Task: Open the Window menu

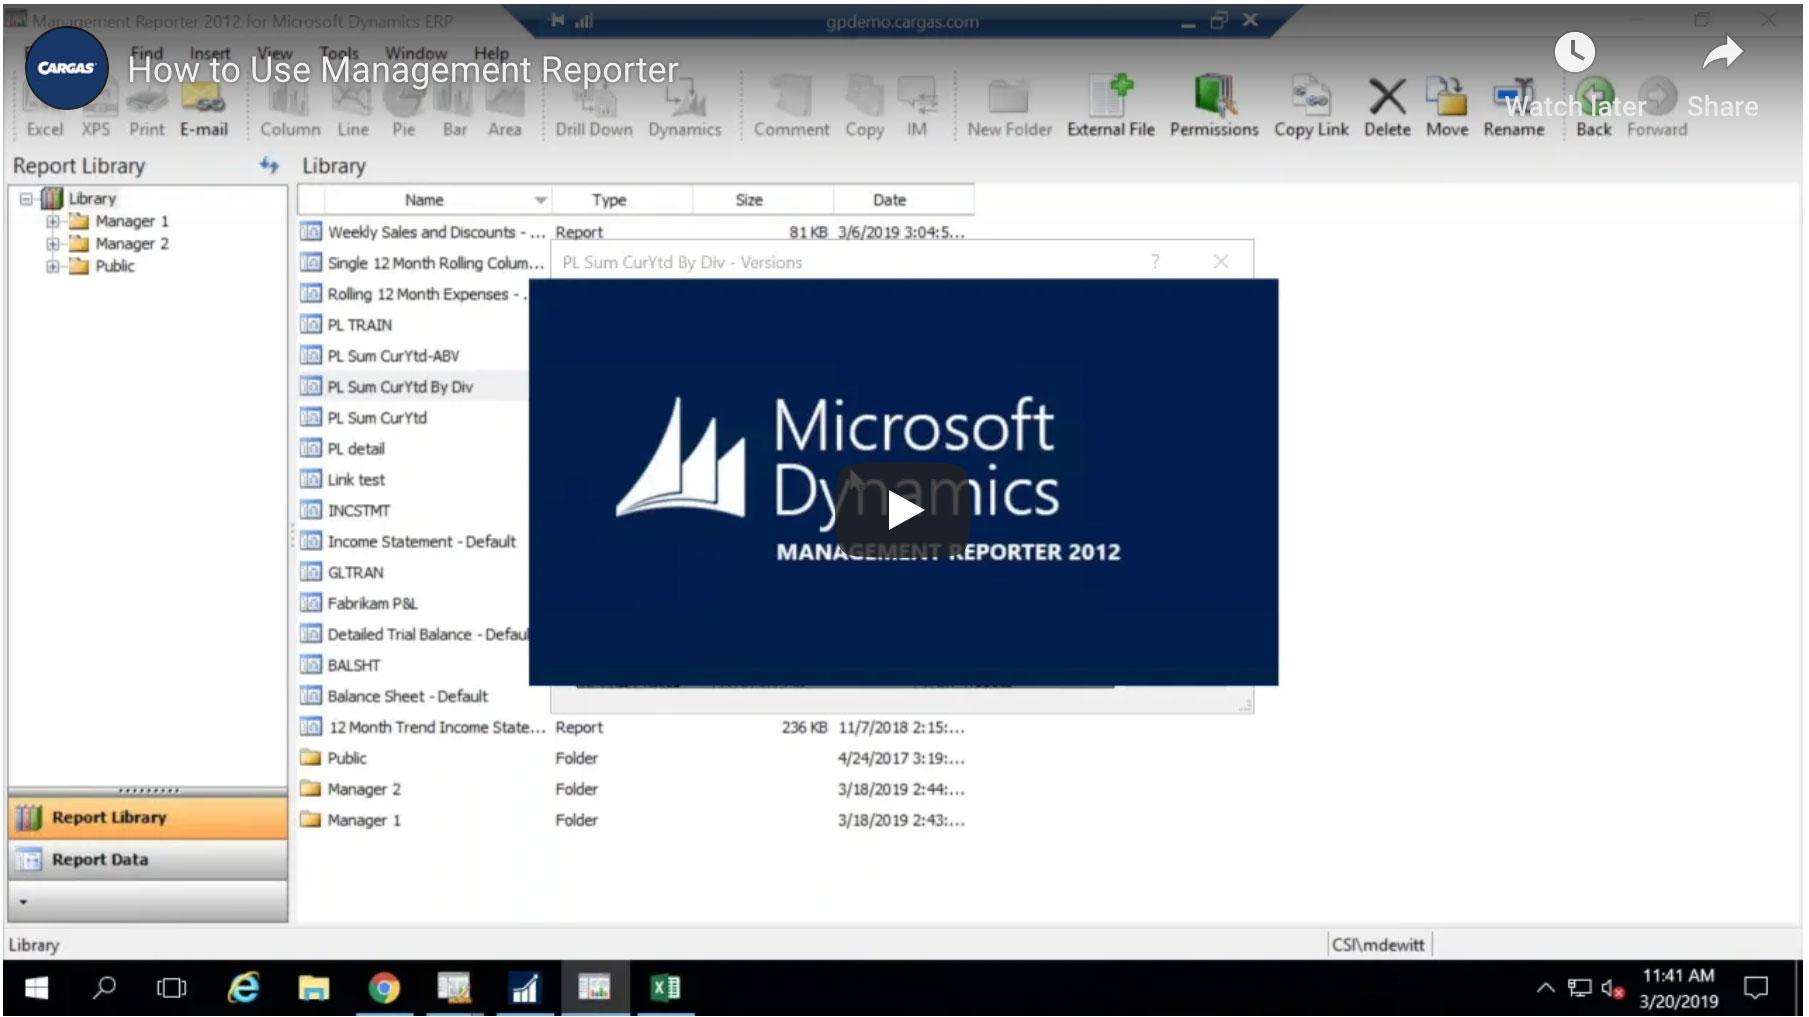Action: point(416,53)
